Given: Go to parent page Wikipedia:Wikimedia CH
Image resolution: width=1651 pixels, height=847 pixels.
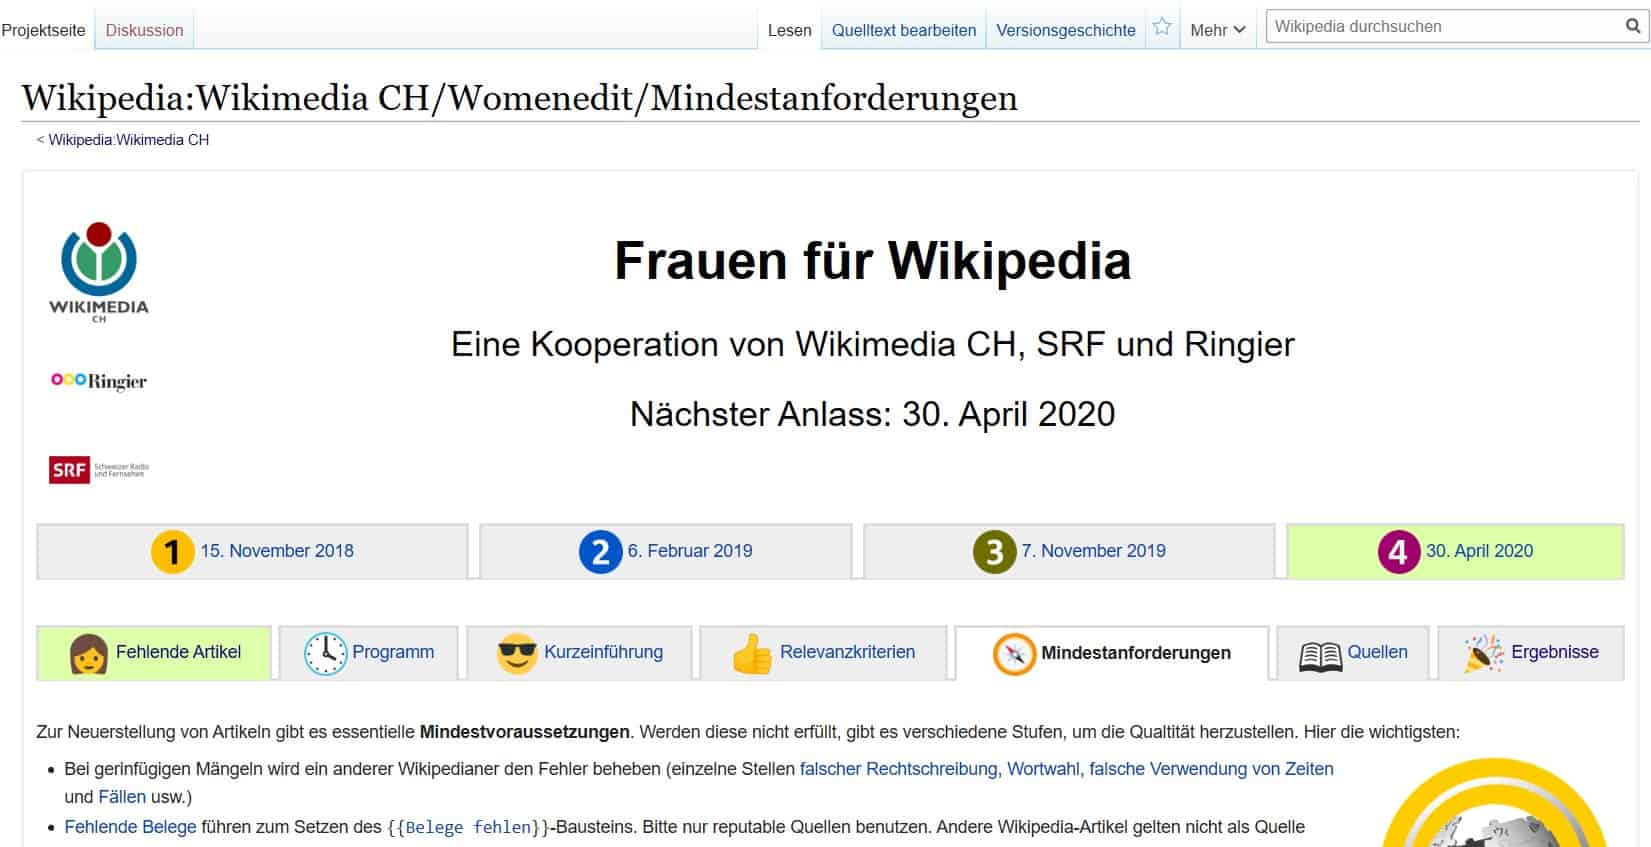Looking at the screenshot, I should tap(129, 140).
